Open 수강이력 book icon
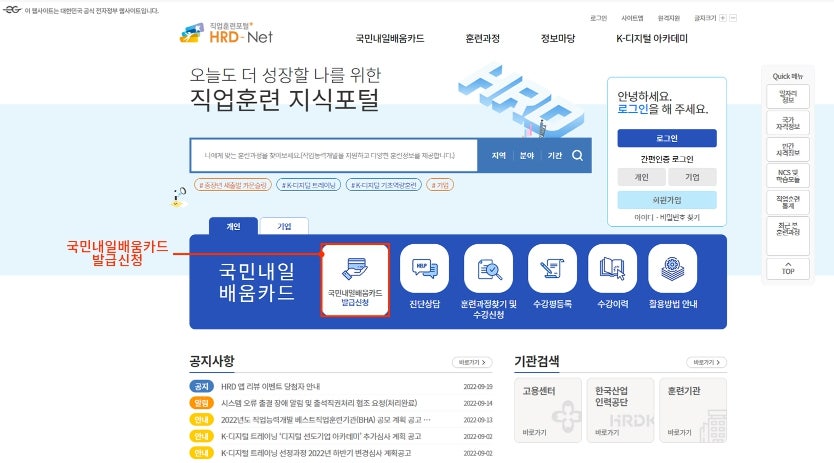834x463 pixels. (612, 269)
